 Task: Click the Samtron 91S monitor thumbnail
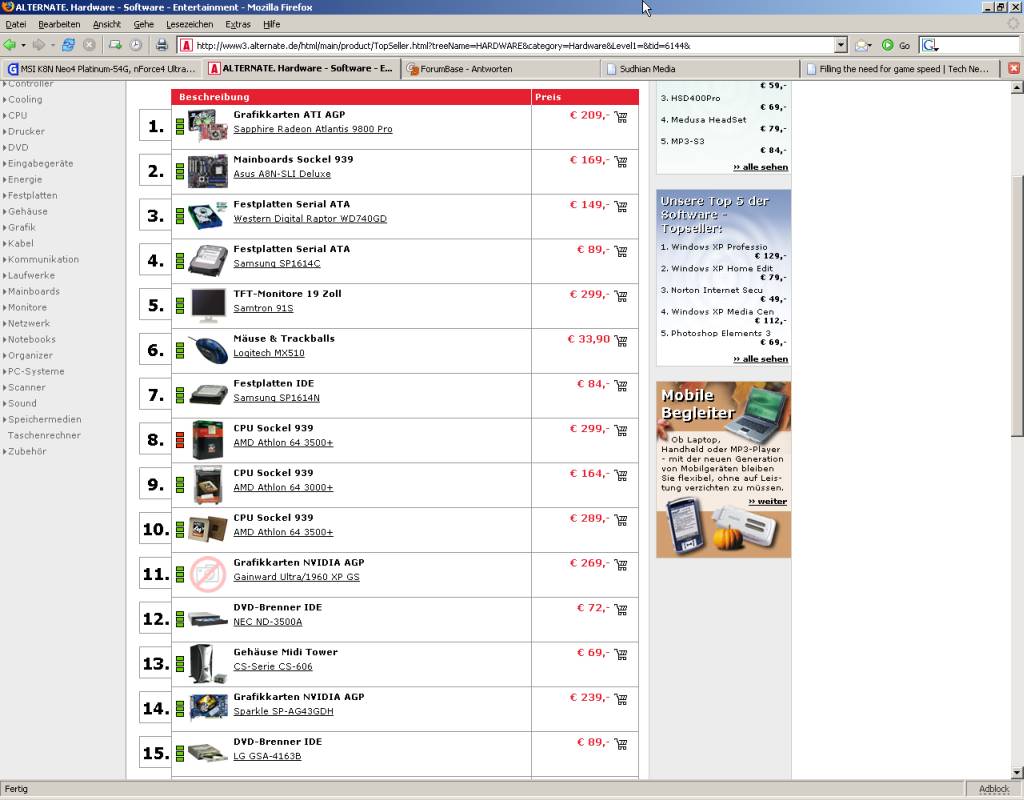pos(208,306)
